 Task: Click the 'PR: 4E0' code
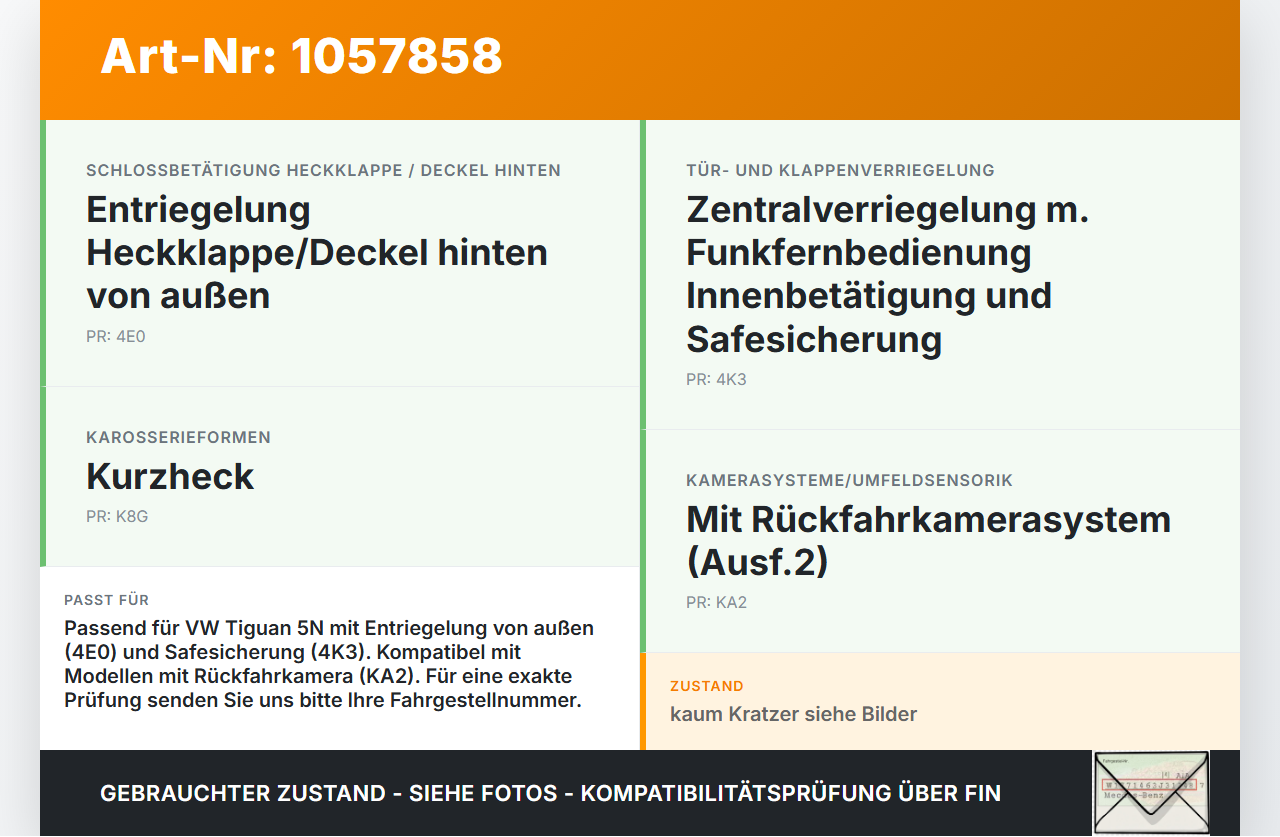(x=116, y=337)
